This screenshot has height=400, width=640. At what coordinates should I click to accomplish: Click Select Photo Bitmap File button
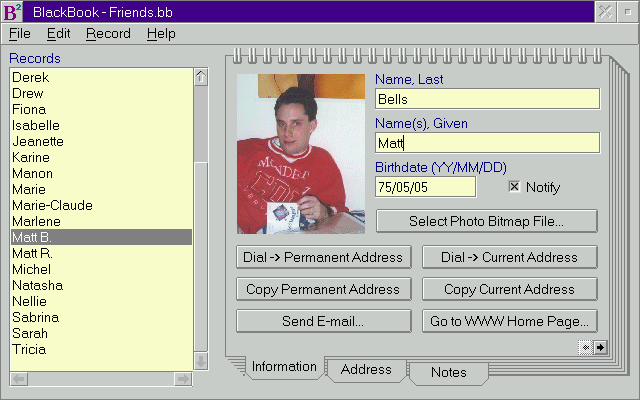[x=487, y=221]
